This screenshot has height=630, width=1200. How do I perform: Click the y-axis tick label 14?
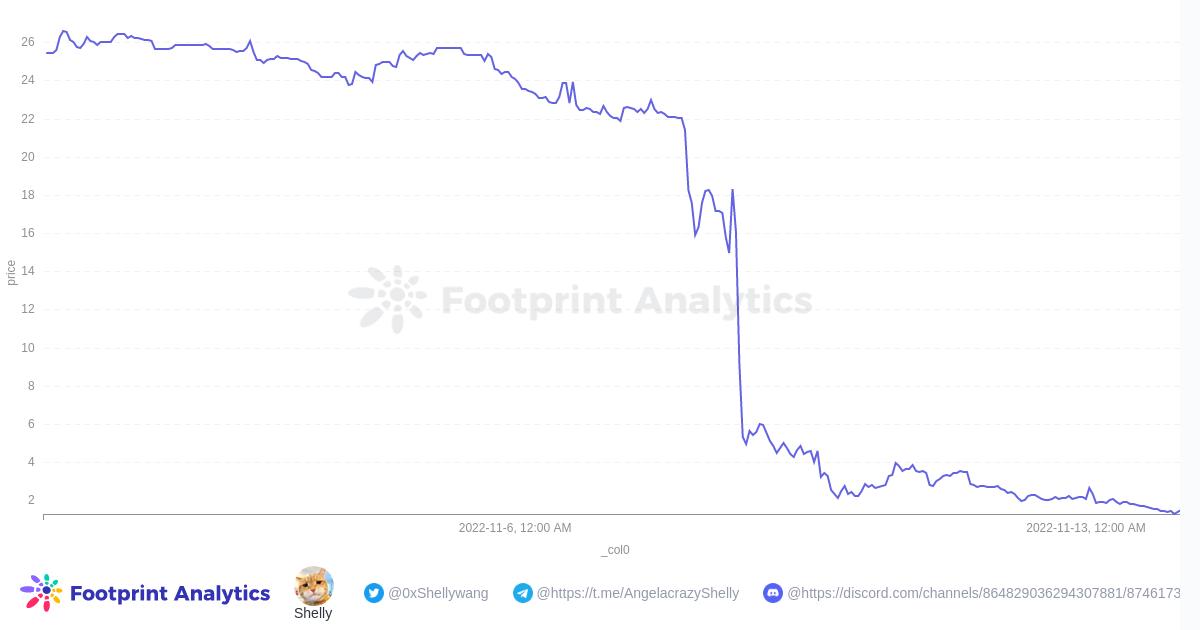pos(28,271)
